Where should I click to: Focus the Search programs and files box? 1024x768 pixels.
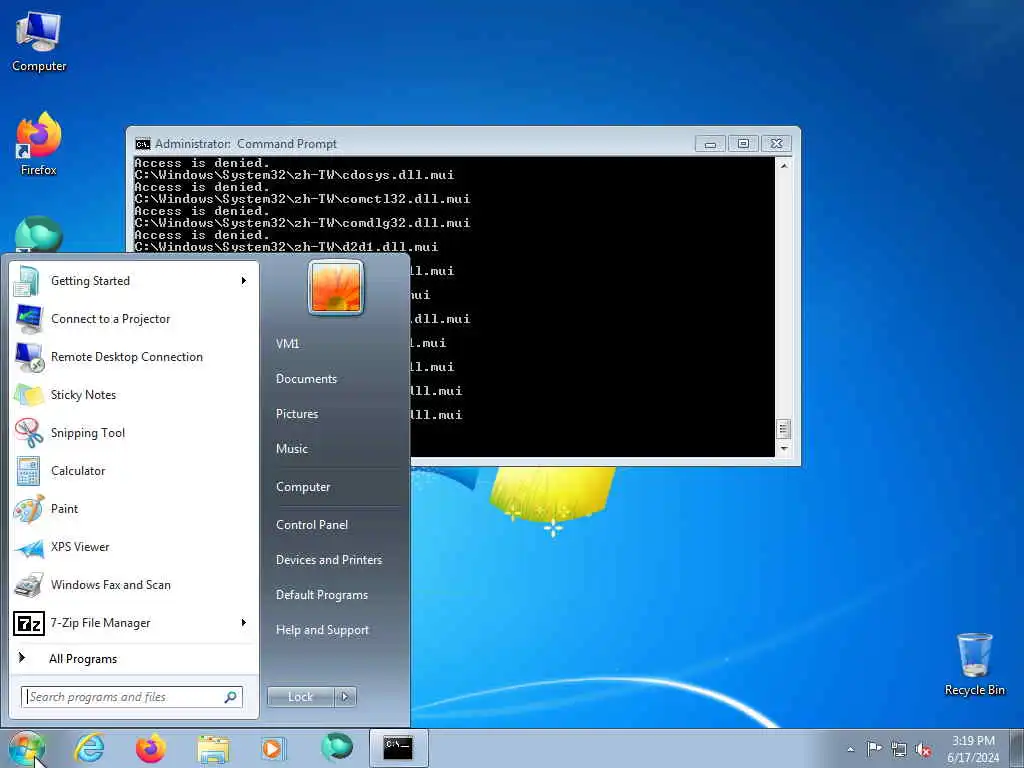click(x=131, y=697)
